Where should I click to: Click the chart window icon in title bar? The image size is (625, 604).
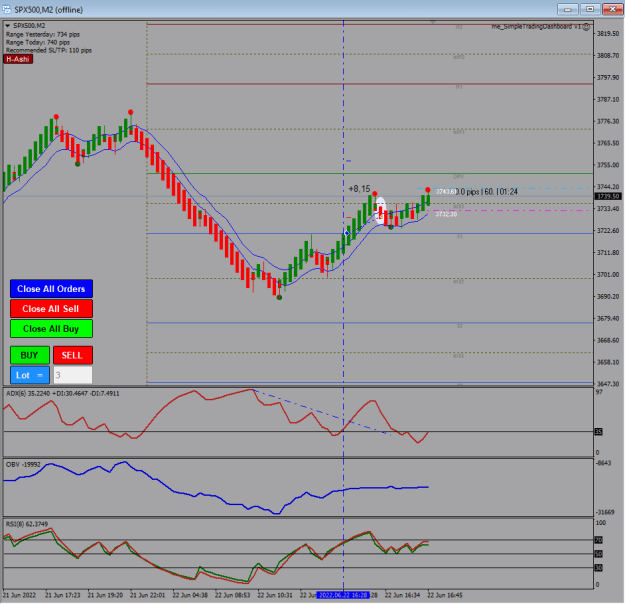click(7, 9)
